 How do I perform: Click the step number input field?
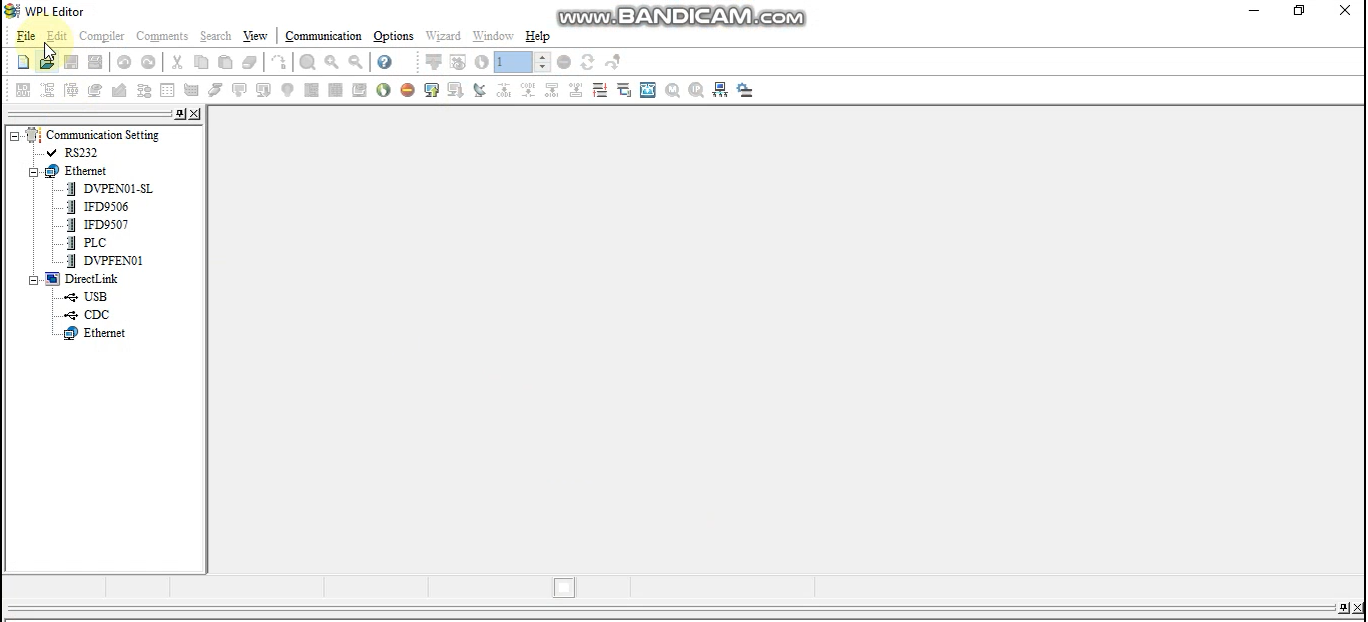click(x=512, y=61)
